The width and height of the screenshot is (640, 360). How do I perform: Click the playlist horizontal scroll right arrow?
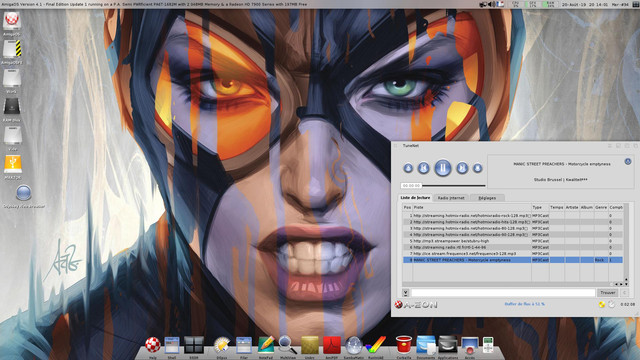621,284
